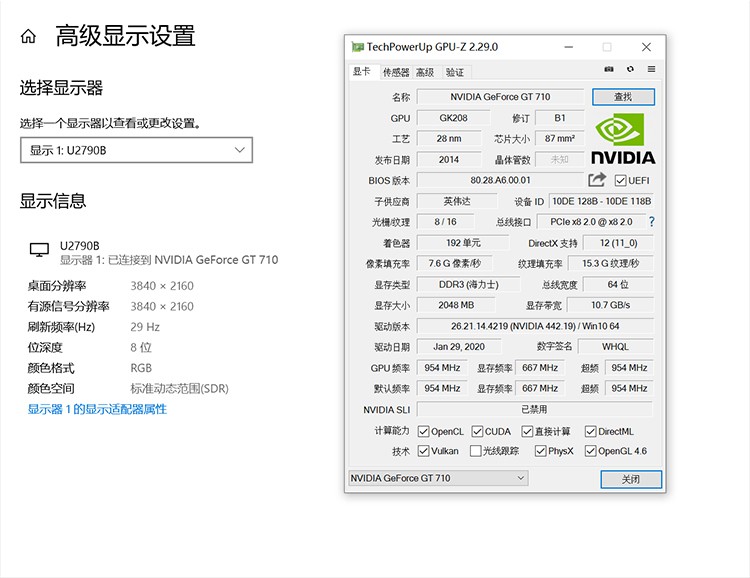Toggle the Vulkan checkbox
The width and height of the screenshot is (750, 578).
[423, 451]
